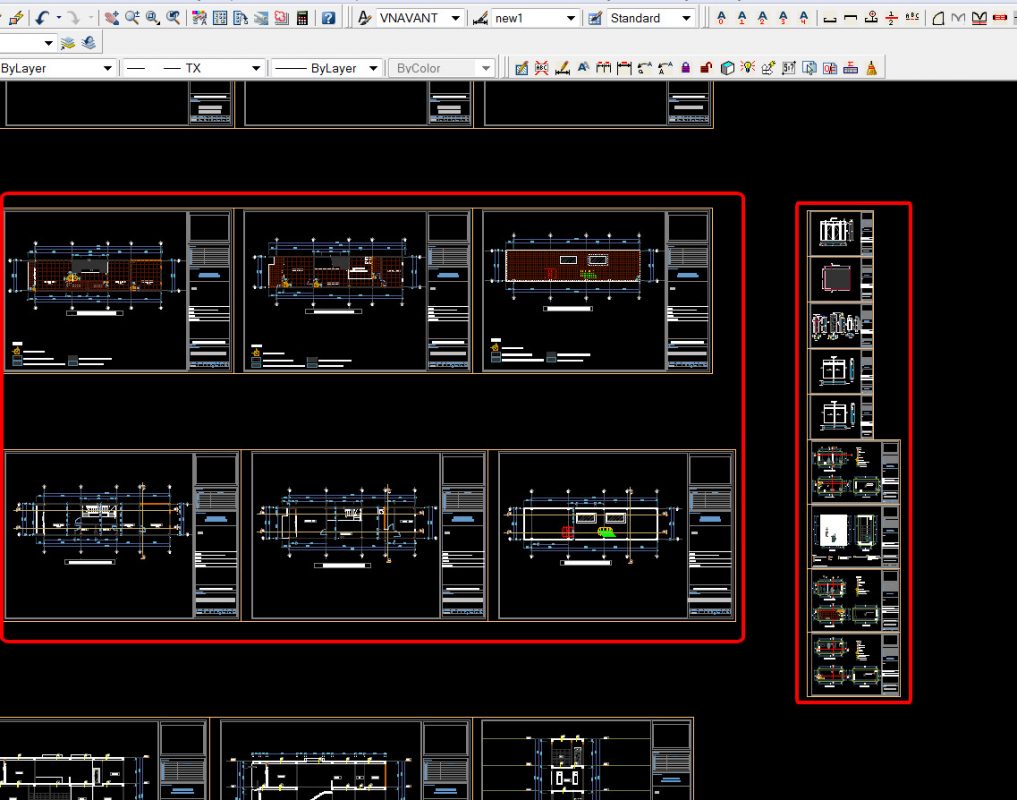Open the ByLayer color control dropdown

click(x=107, y=68)
